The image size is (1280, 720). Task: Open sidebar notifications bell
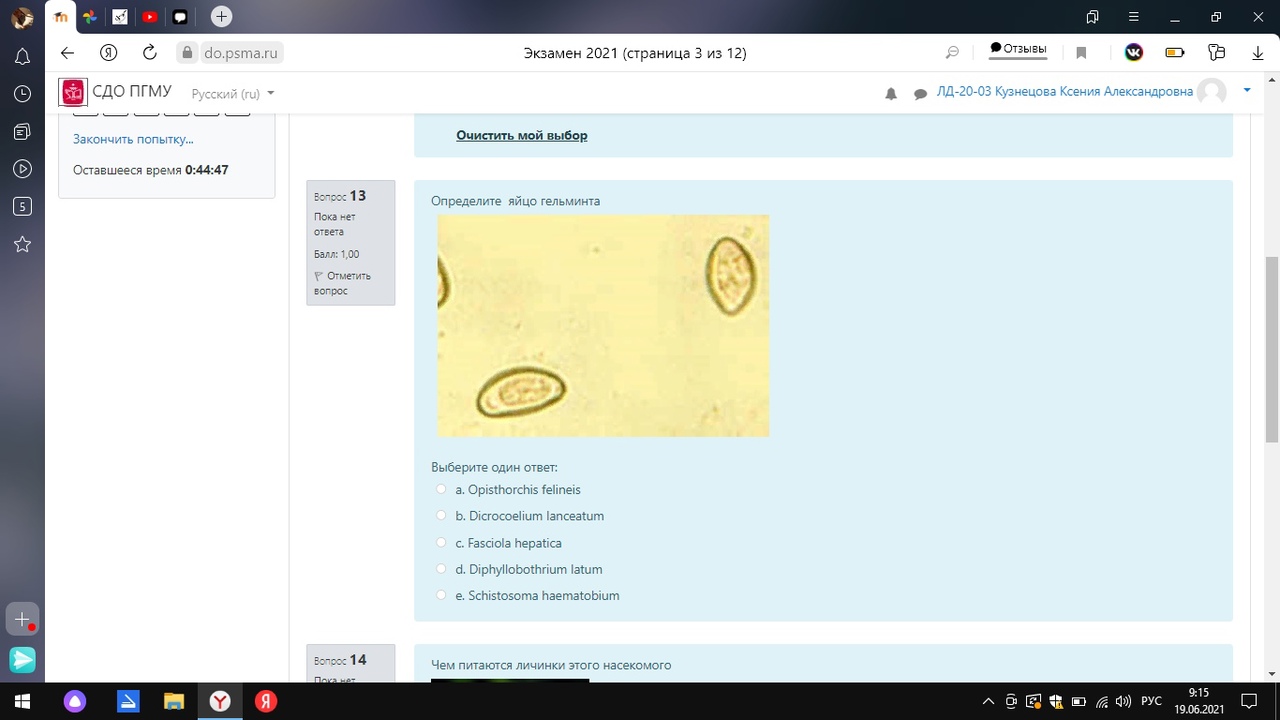point(22,56)
